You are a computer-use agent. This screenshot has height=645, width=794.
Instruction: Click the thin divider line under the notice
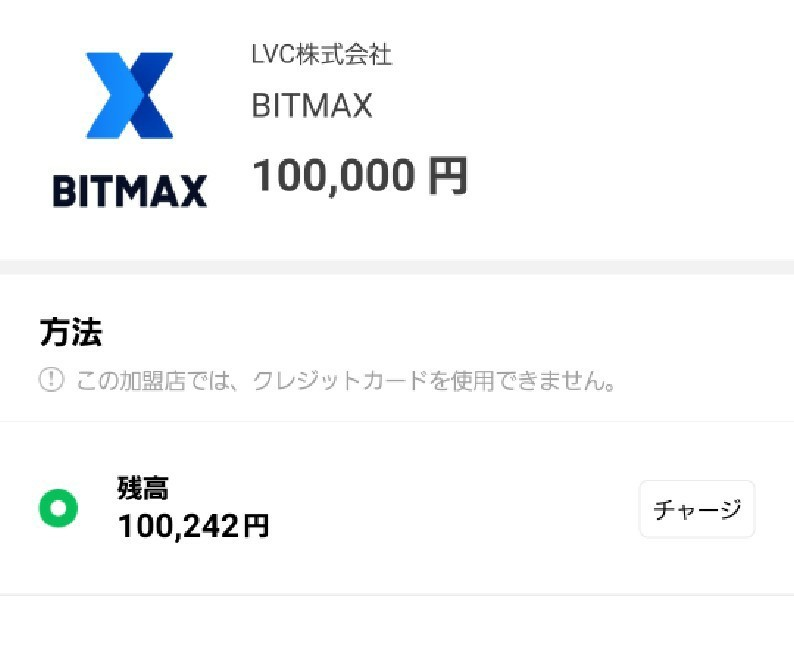397,421
